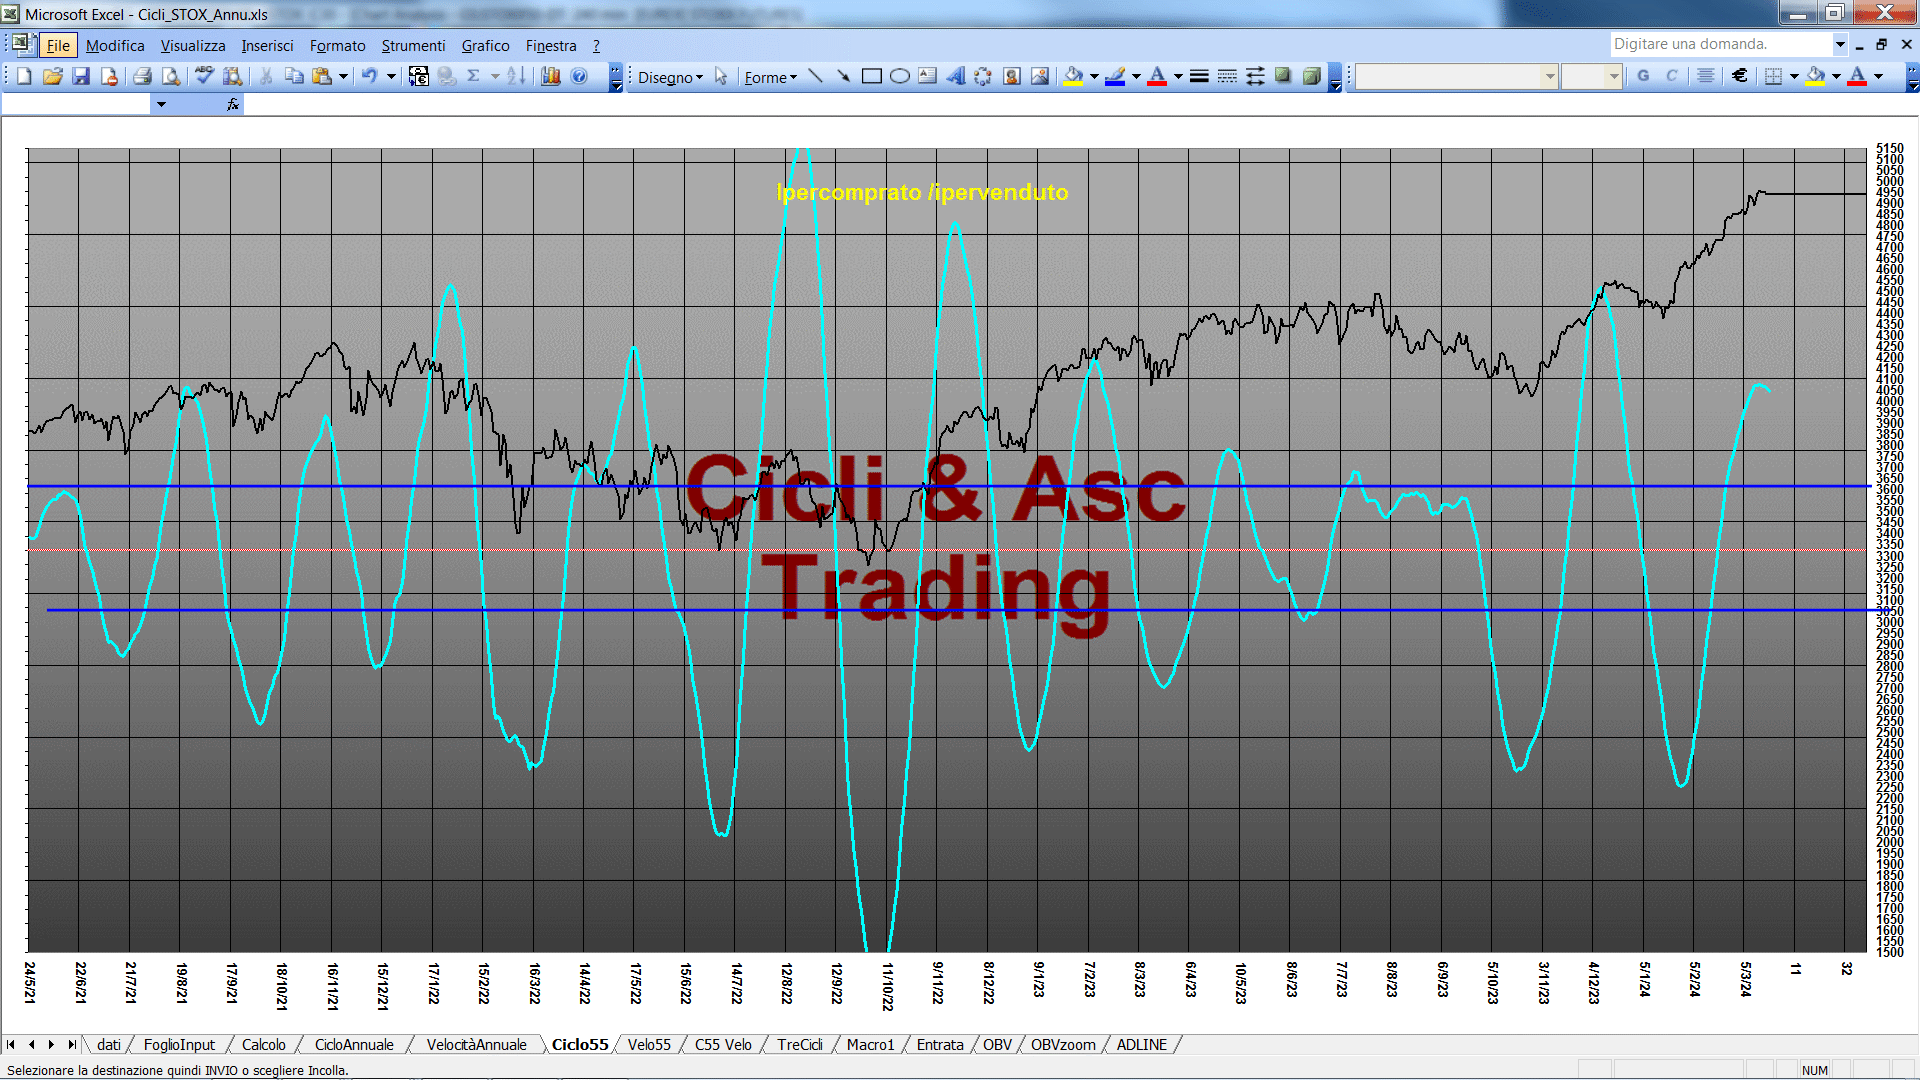Select the Rectangle drawing tool
The height and width of the screenshot is (1080, 1920).
[871, 77]
